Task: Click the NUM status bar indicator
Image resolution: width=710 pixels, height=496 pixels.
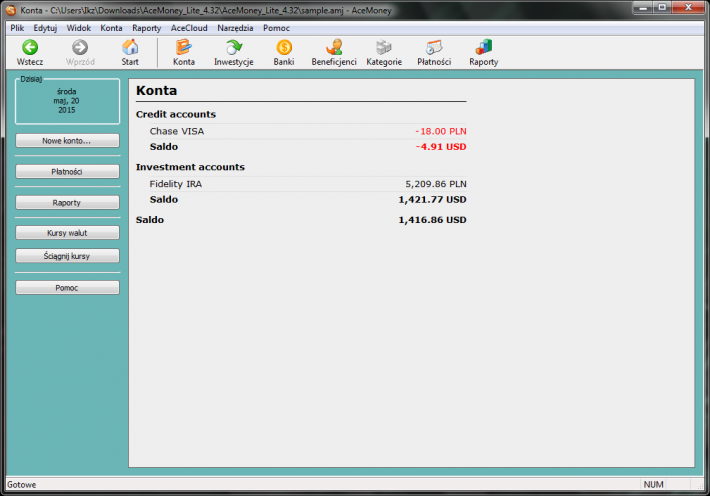Action: pos(653,485)
